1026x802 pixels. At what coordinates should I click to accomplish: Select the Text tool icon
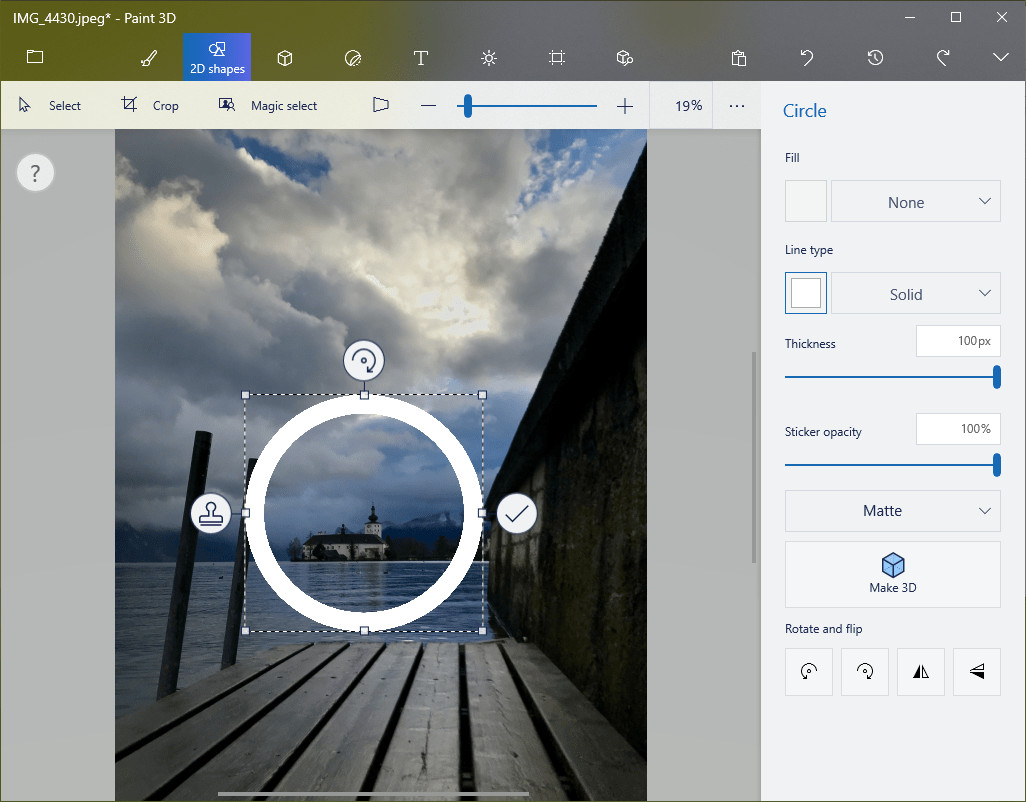[421, 58]
